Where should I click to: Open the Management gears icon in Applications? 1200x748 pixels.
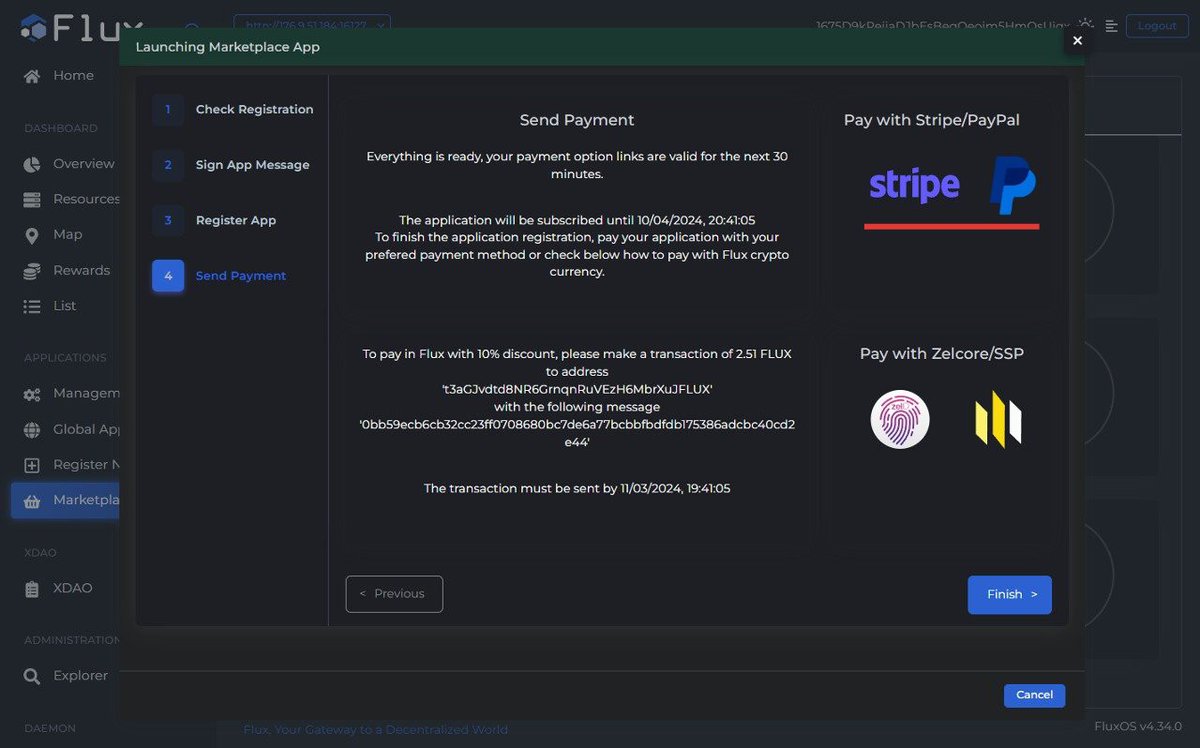pos(32,394)
